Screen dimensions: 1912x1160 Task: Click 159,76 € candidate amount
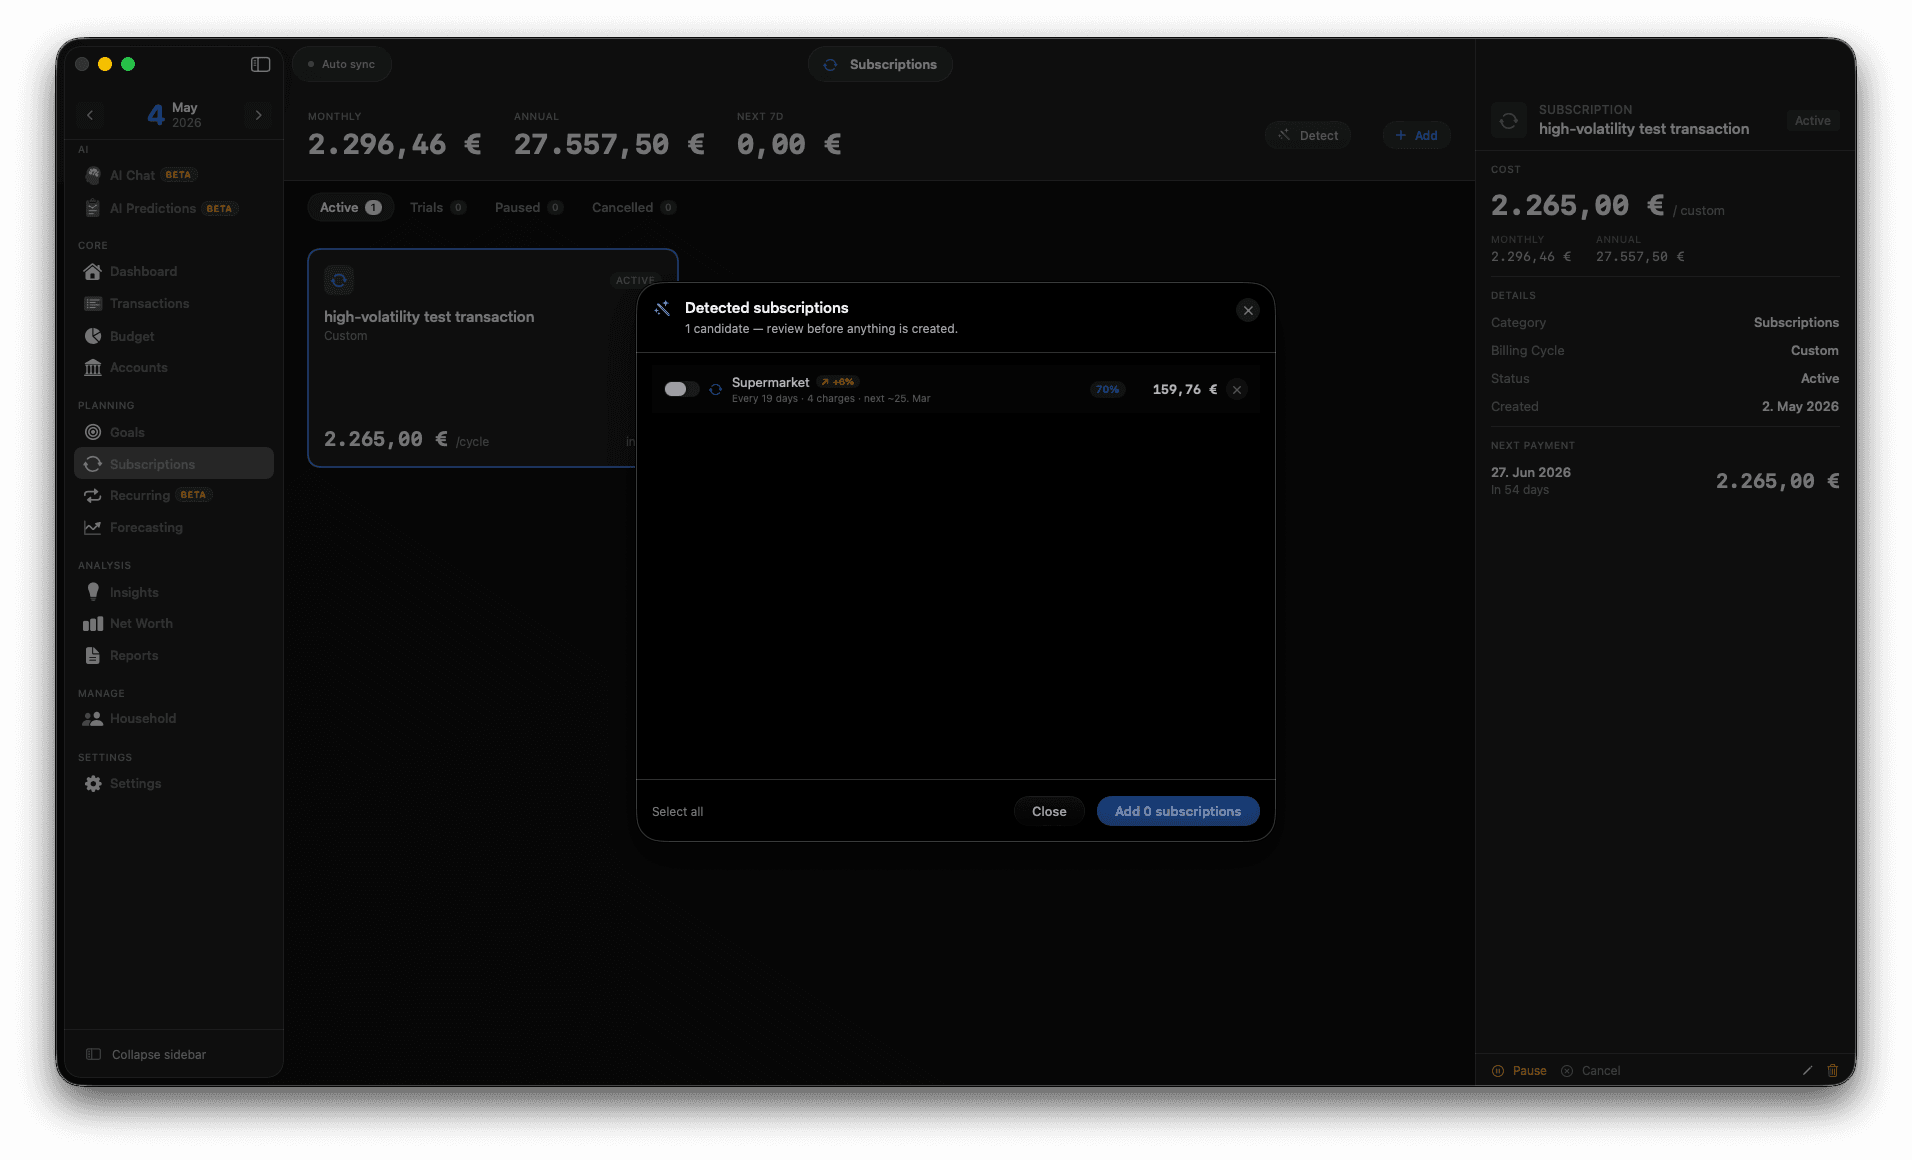tap(1184, 390)
